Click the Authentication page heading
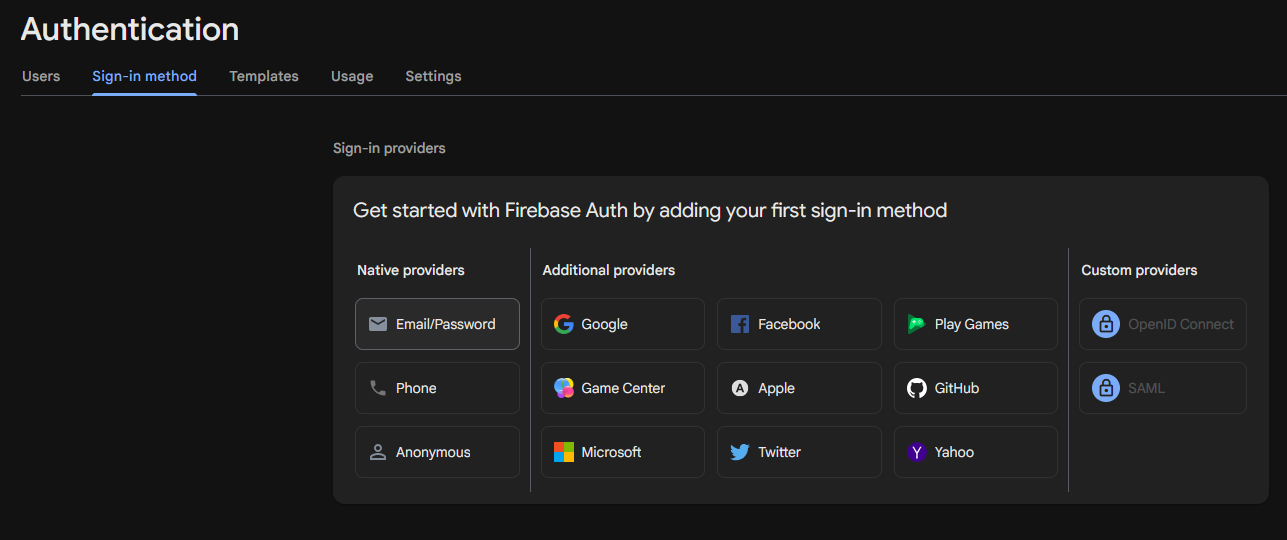The width and height of the screenshot is (1287, 540). (130, 29)
